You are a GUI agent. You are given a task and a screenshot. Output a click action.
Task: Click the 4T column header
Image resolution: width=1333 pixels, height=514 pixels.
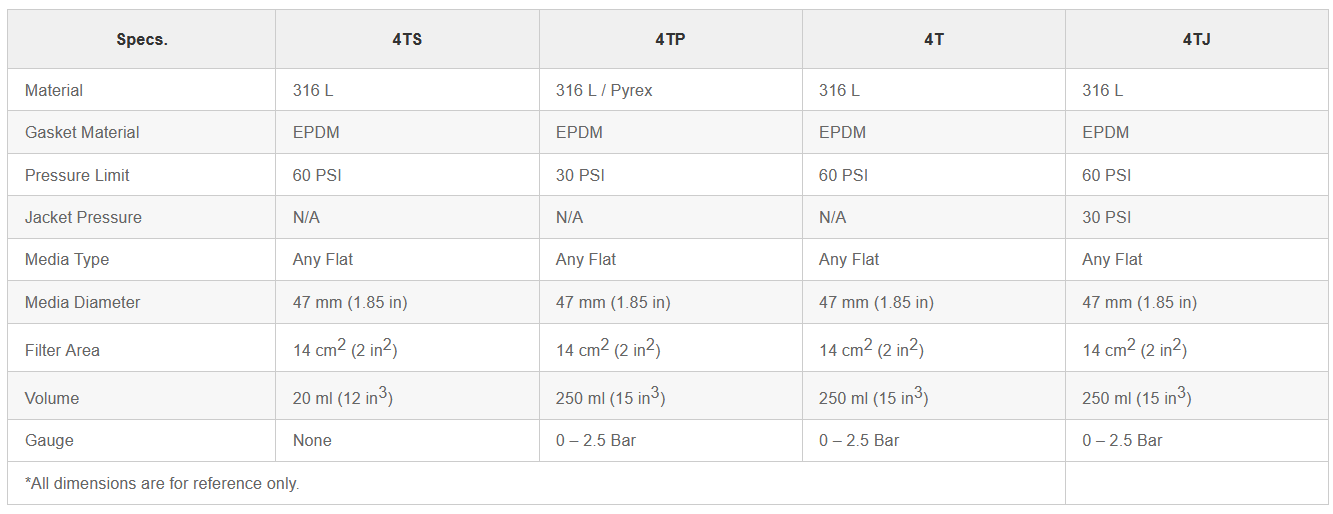pyautogui.click(x=933, y=40)
